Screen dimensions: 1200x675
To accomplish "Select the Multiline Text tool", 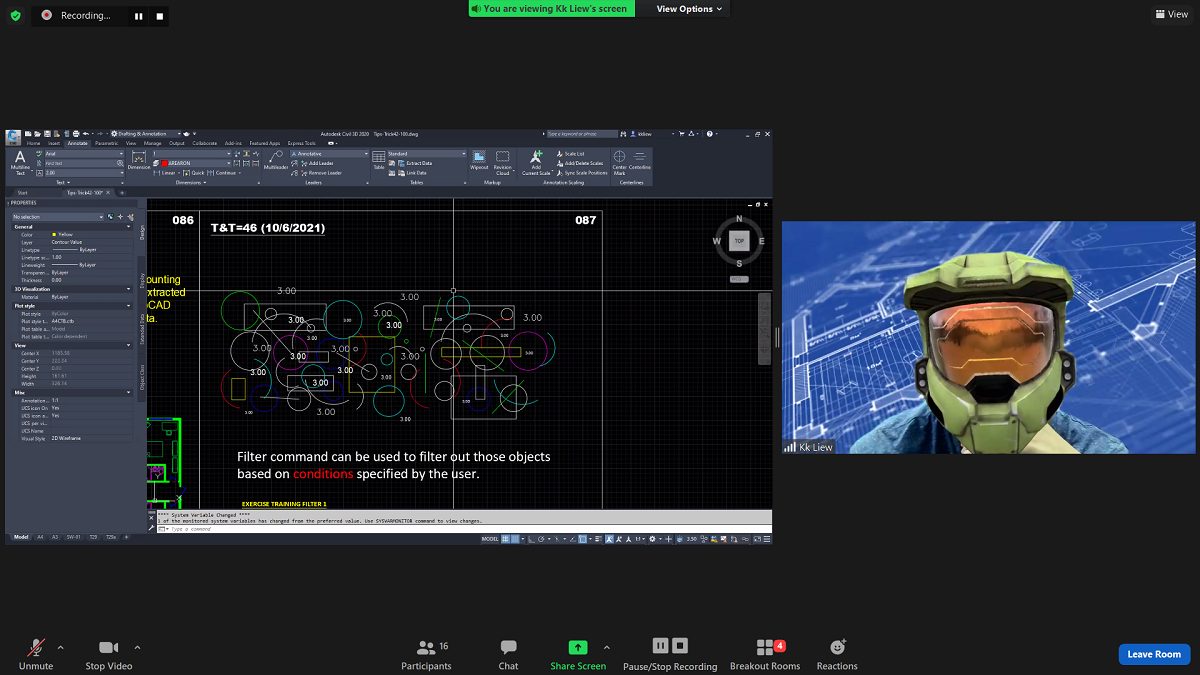I will 20,165.
